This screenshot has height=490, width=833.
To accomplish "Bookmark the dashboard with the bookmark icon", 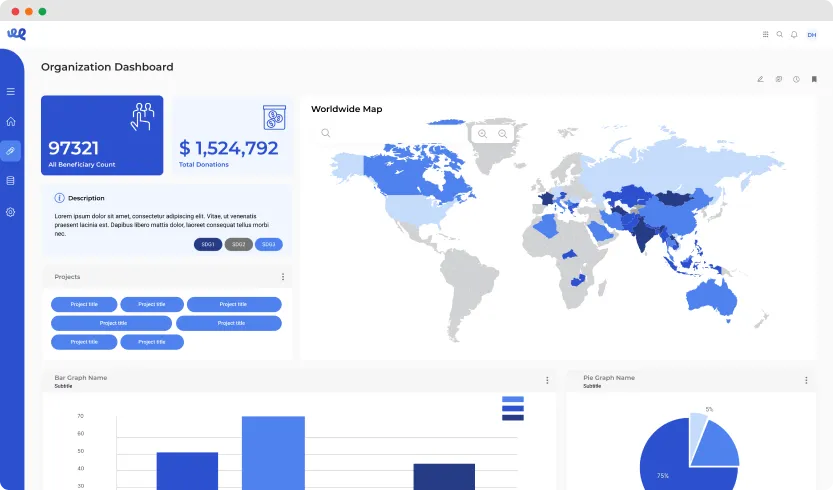I will click(814, 79).
